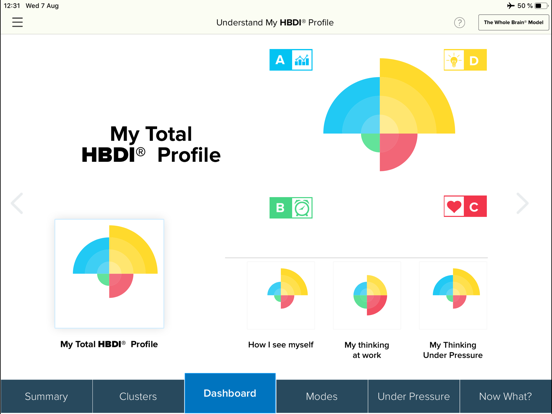Switch to the Dashboard tab
The image size is (552, 414).
(230, 393)
